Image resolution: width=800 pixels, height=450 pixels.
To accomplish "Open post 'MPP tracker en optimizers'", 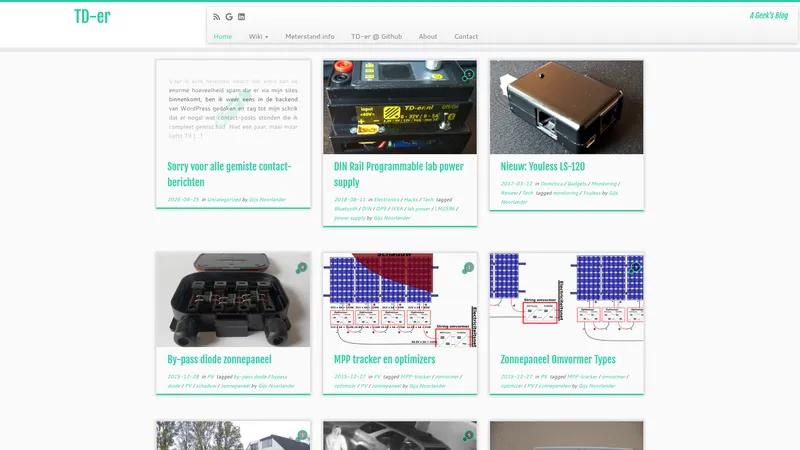I will (384, 359).
